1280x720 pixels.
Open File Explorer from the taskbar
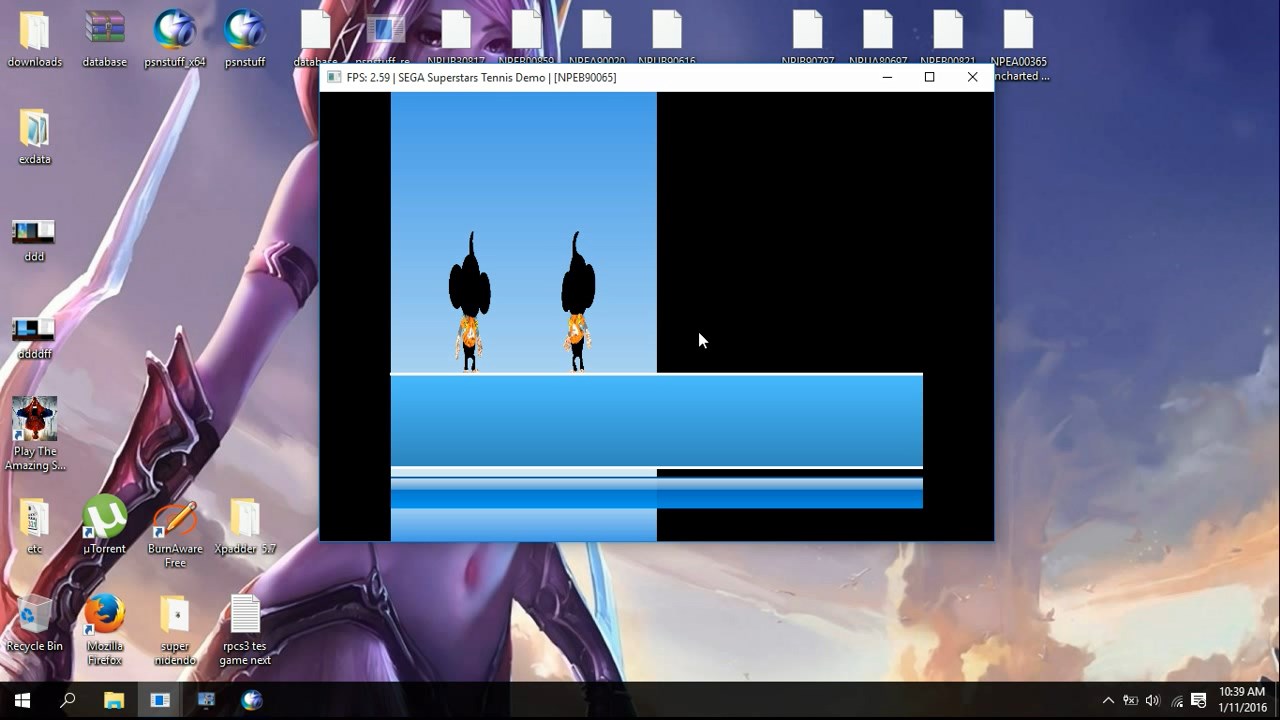coord(114,700)
